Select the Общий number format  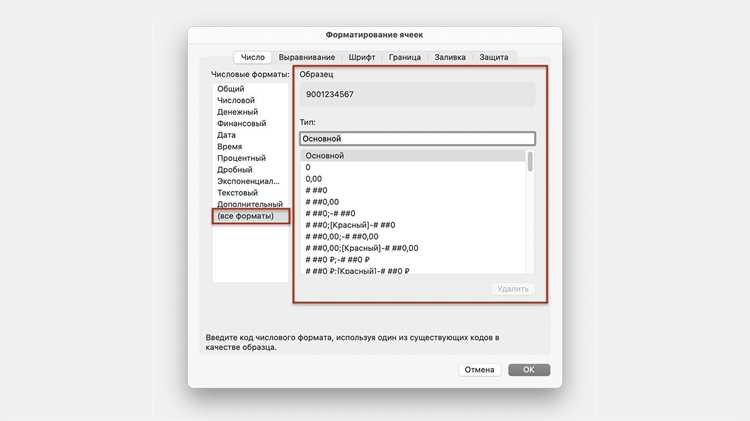[x=251, y=89]
